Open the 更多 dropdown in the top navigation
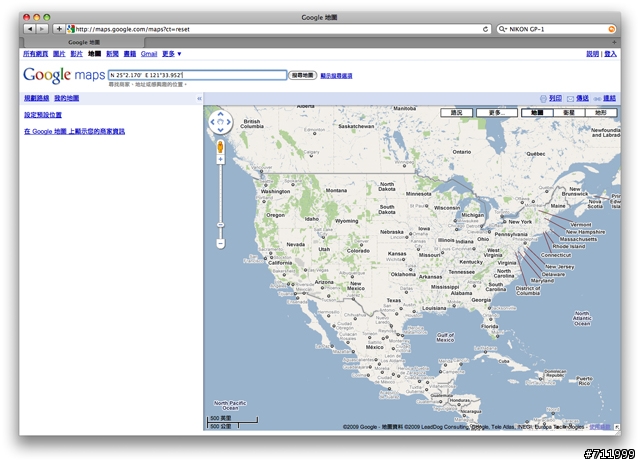The height and width of the screenshot is (462, 640). pyautogui.click(x=171, y=54)
